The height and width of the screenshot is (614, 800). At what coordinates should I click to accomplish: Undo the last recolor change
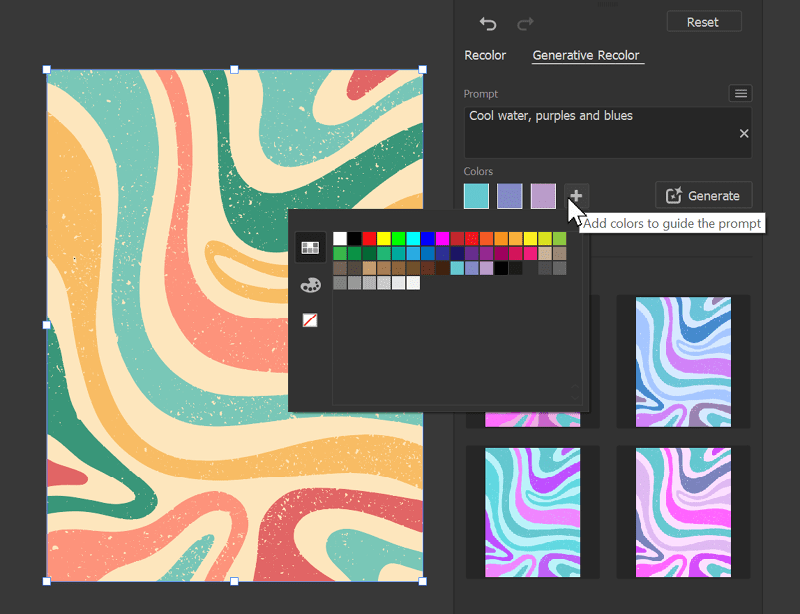click(488, 23)
